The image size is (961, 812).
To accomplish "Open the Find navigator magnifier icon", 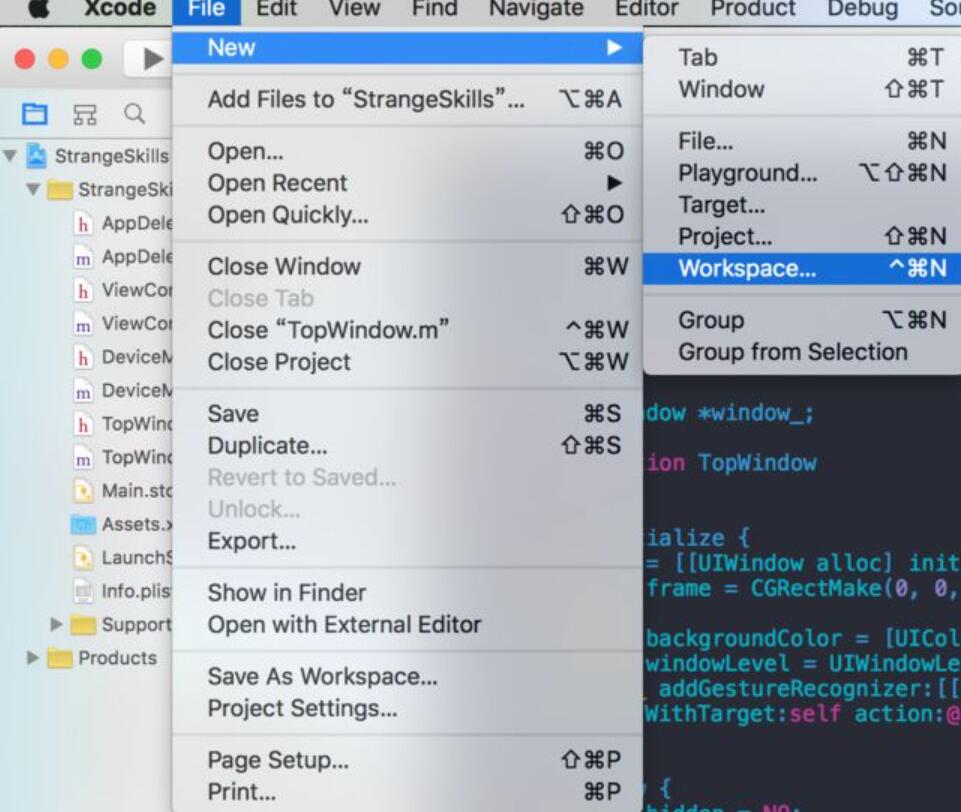I will pos(134,114).
